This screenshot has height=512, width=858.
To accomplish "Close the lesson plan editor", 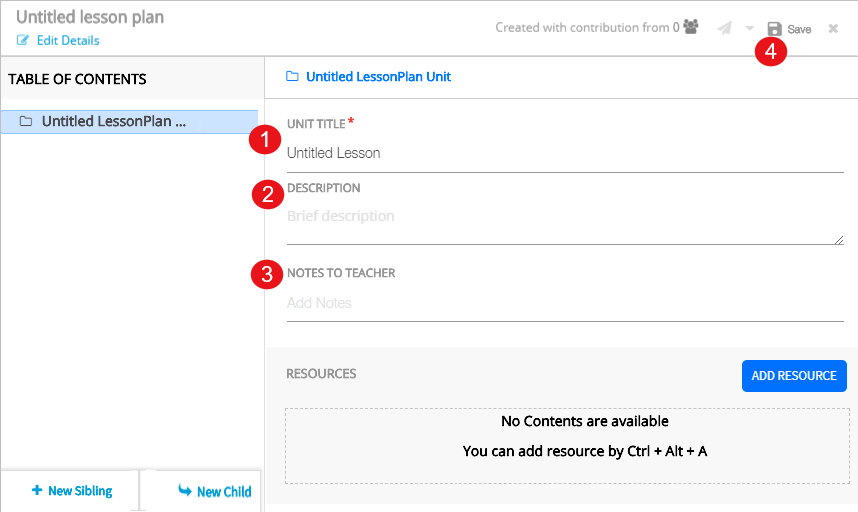I will (833, 29).
